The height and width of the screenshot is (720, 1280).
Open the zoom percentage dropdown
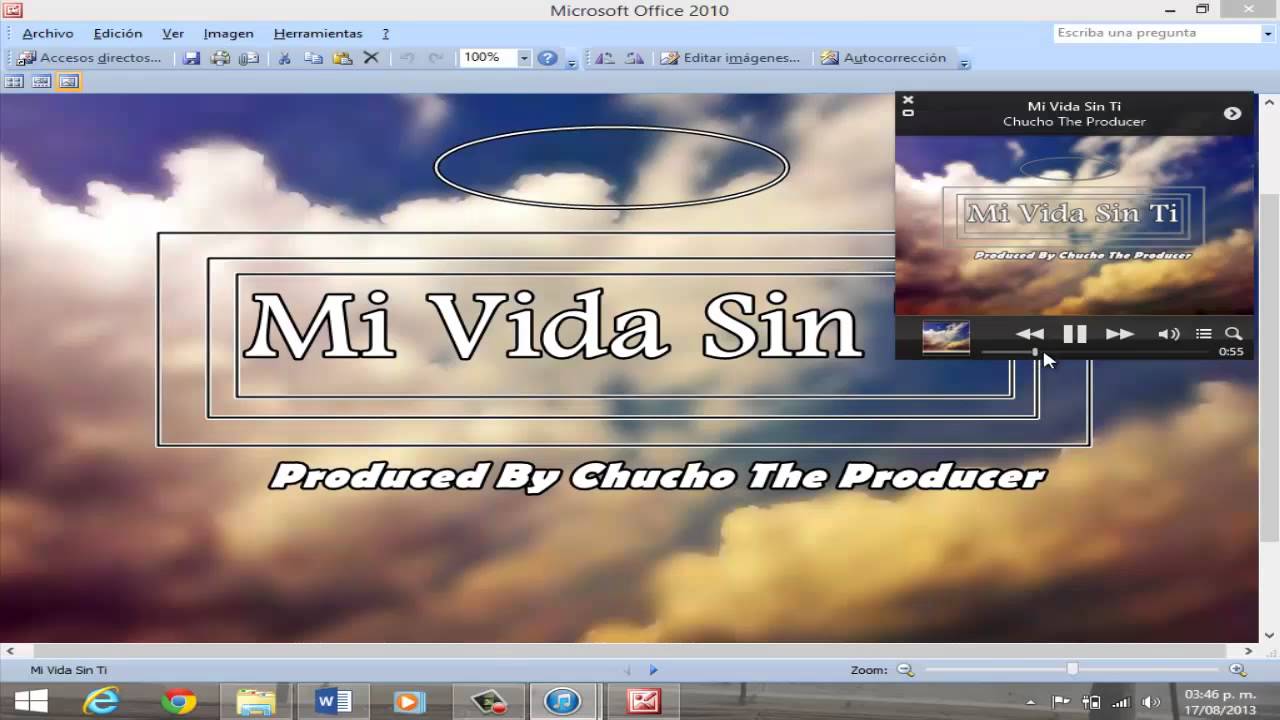coord(523,58)
